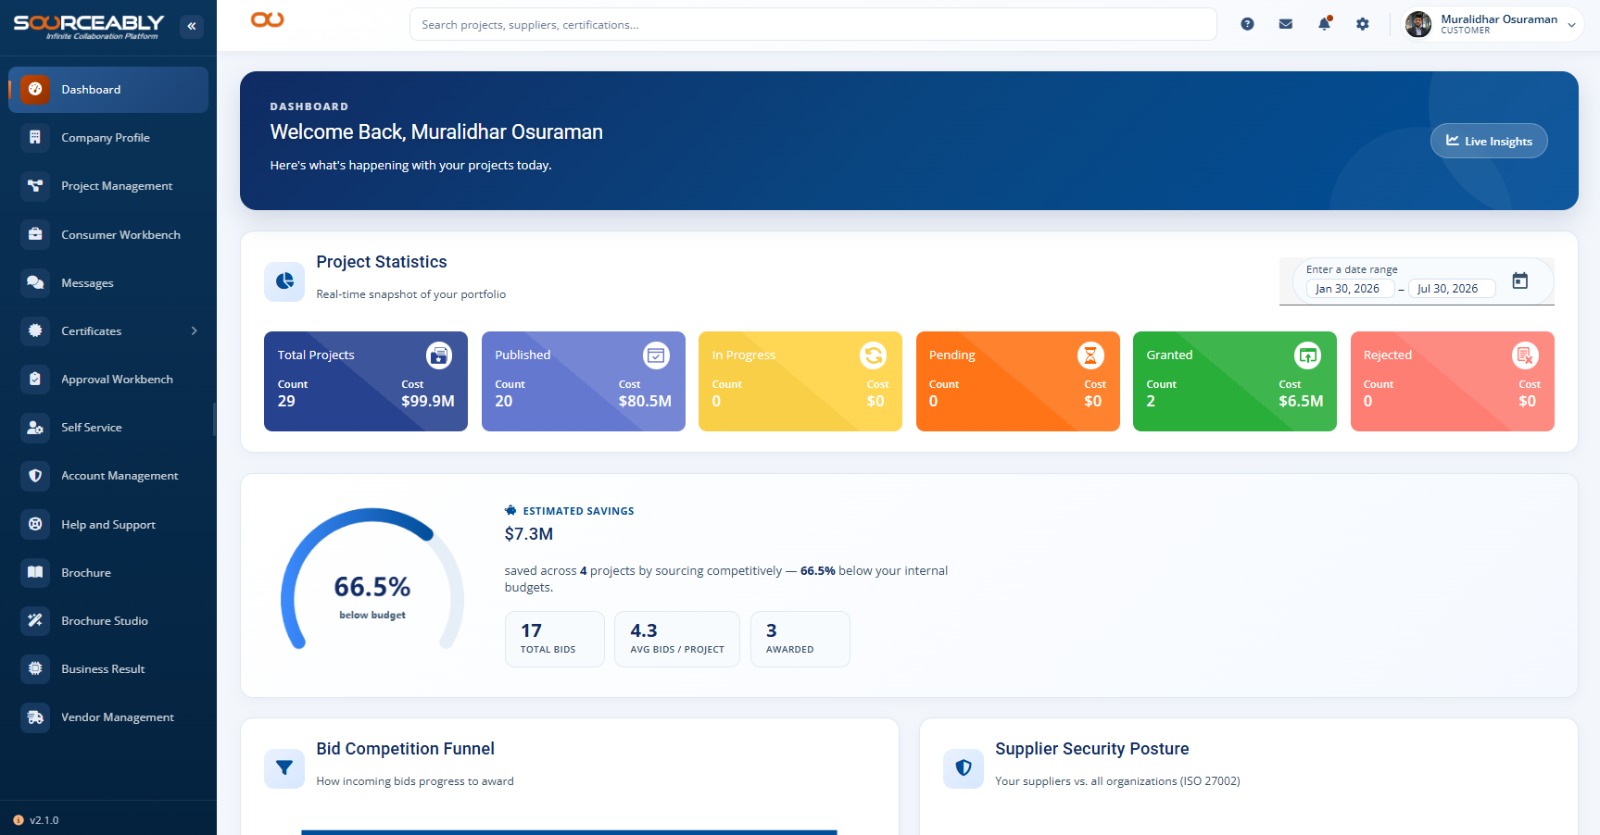Screen dimensions: 1600x835
Task: Click the Supplier Security Posture shield icon
Action: pos(963,768)
